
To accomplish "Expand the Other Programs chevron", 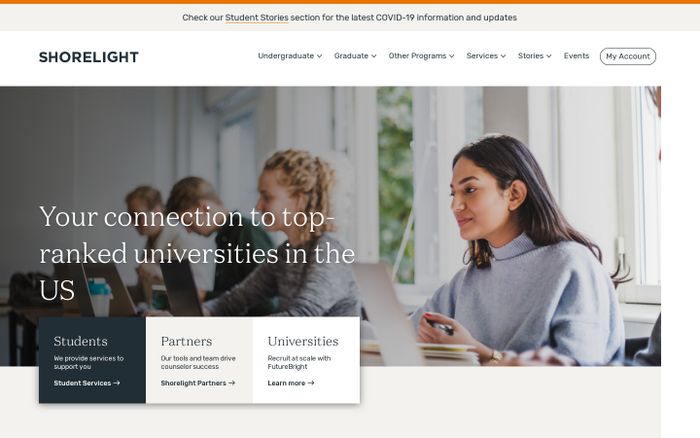I will click(452, 56).
